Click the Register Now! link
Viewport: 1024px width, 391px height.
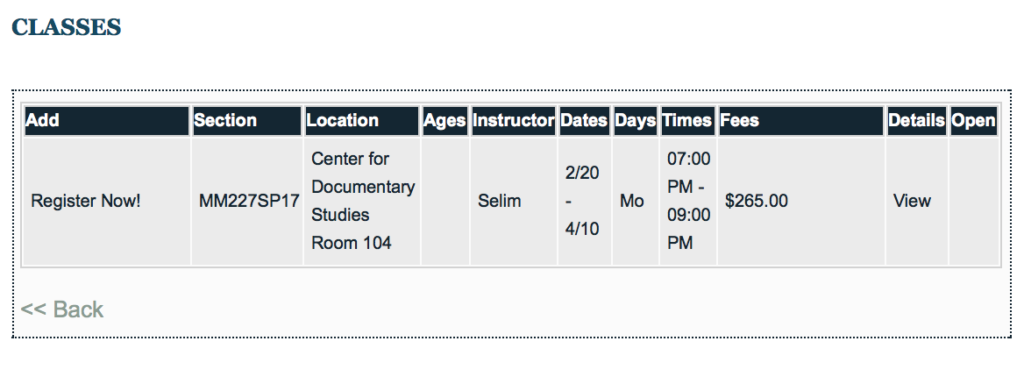pyautogui.click(x=86, y=201)
